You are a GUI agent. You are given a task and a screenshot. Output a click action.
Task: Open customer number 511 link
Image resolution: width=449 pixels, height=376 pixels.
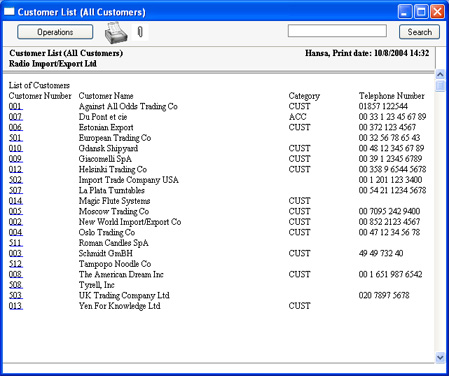pyautogui.click(x=16, y=243)
